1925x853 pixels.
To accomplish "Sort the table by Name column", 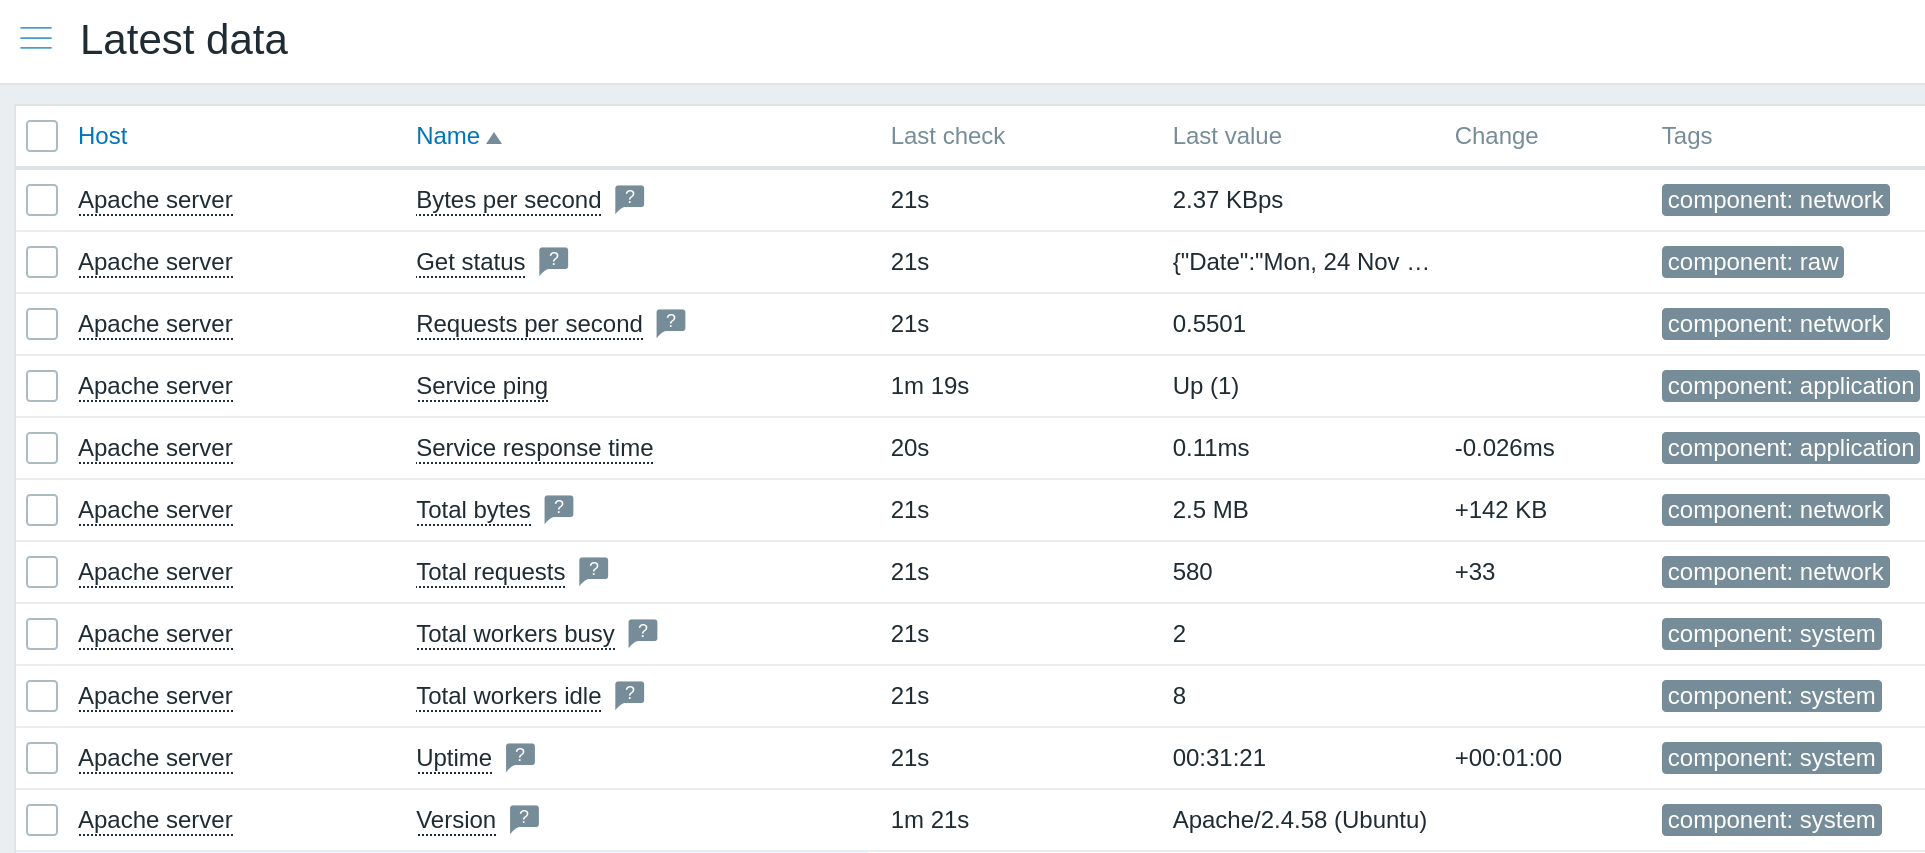I will [x=448, y=136].
